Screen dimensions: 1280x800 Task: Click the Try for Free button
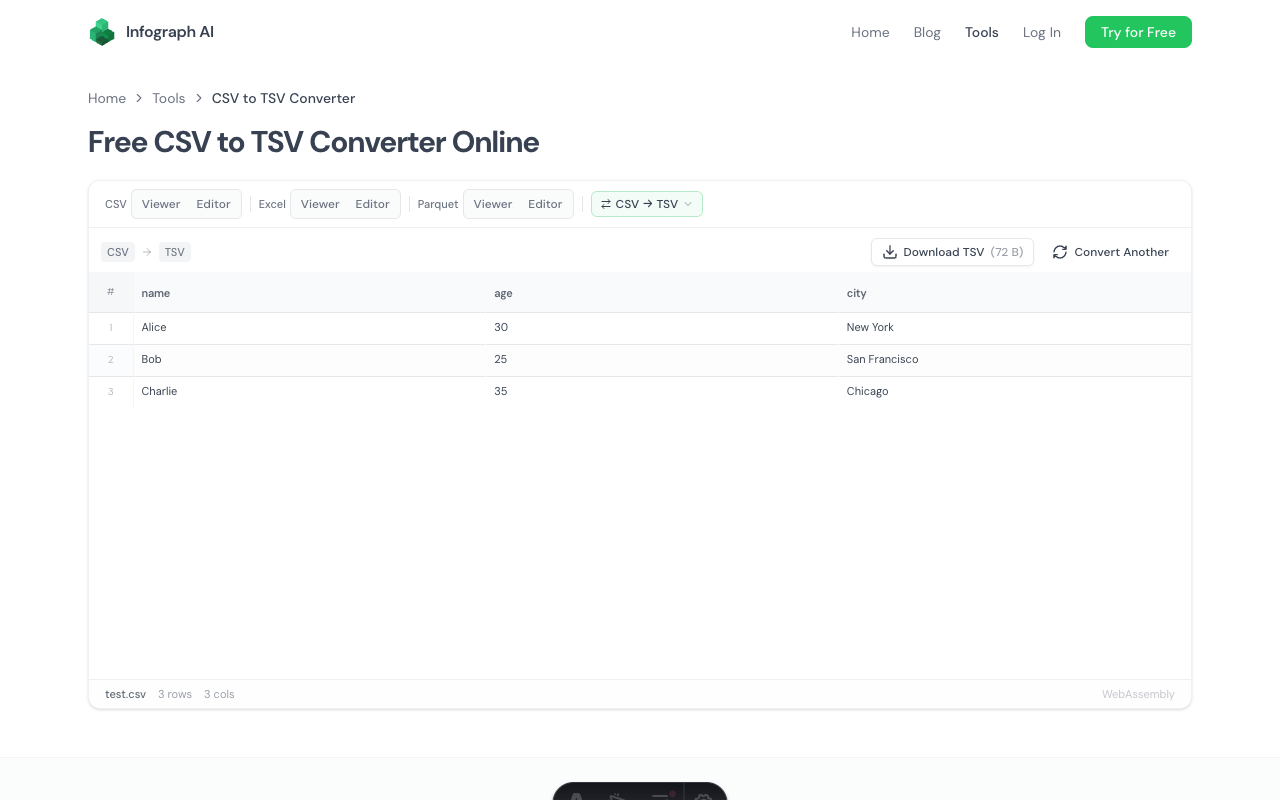[1138, 32]
